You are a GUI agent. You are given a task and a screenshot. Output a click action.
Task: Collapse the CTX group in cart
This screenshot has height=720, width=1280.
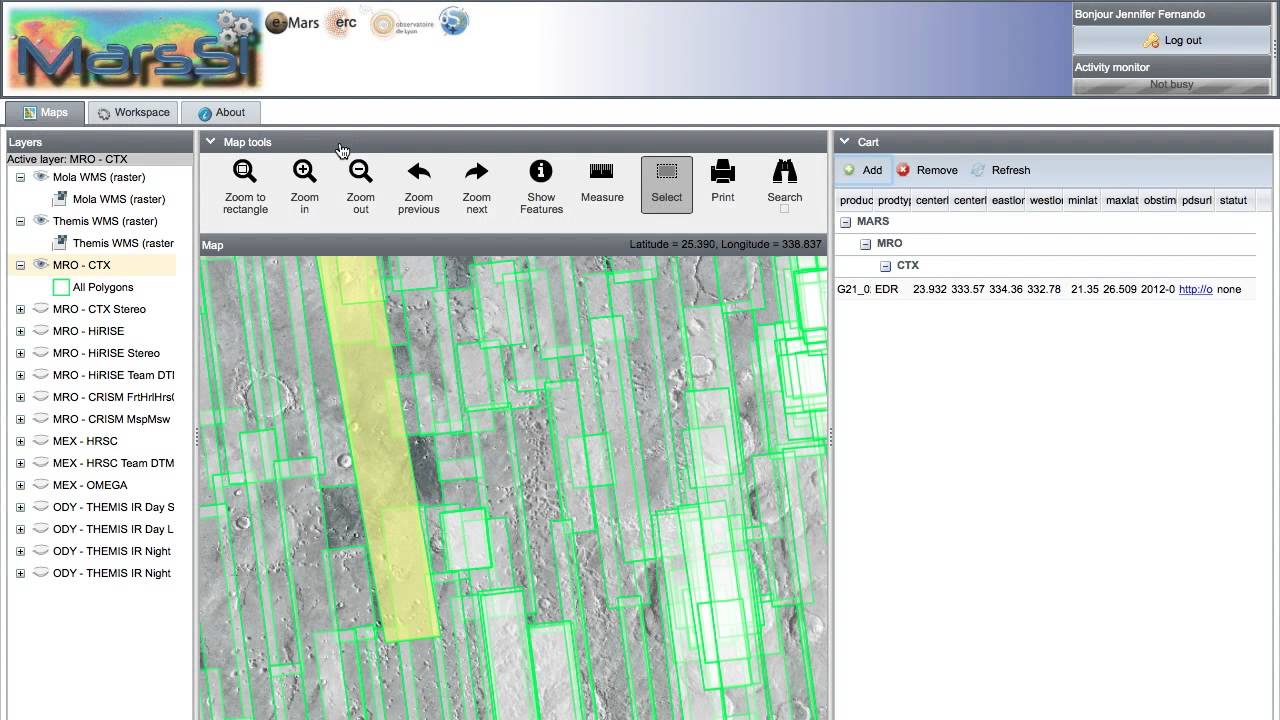click(885, 266)
